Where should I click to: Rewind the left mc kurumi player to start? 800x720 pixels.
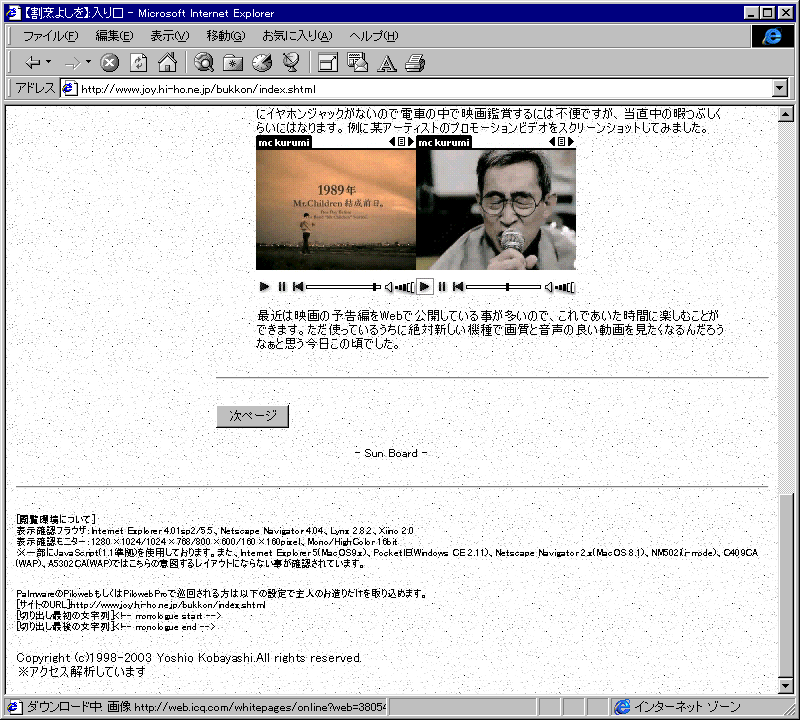298,287
